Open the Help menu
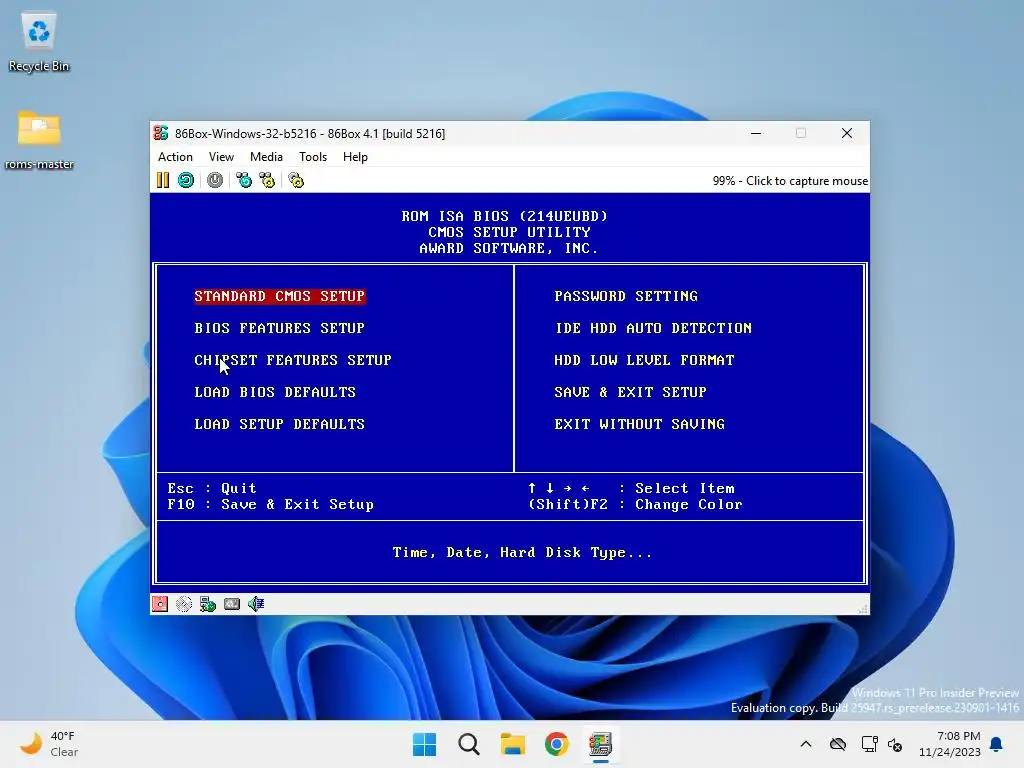This screenshot has width=1024, height=768. pyautogui.click(x=355, y=157)
